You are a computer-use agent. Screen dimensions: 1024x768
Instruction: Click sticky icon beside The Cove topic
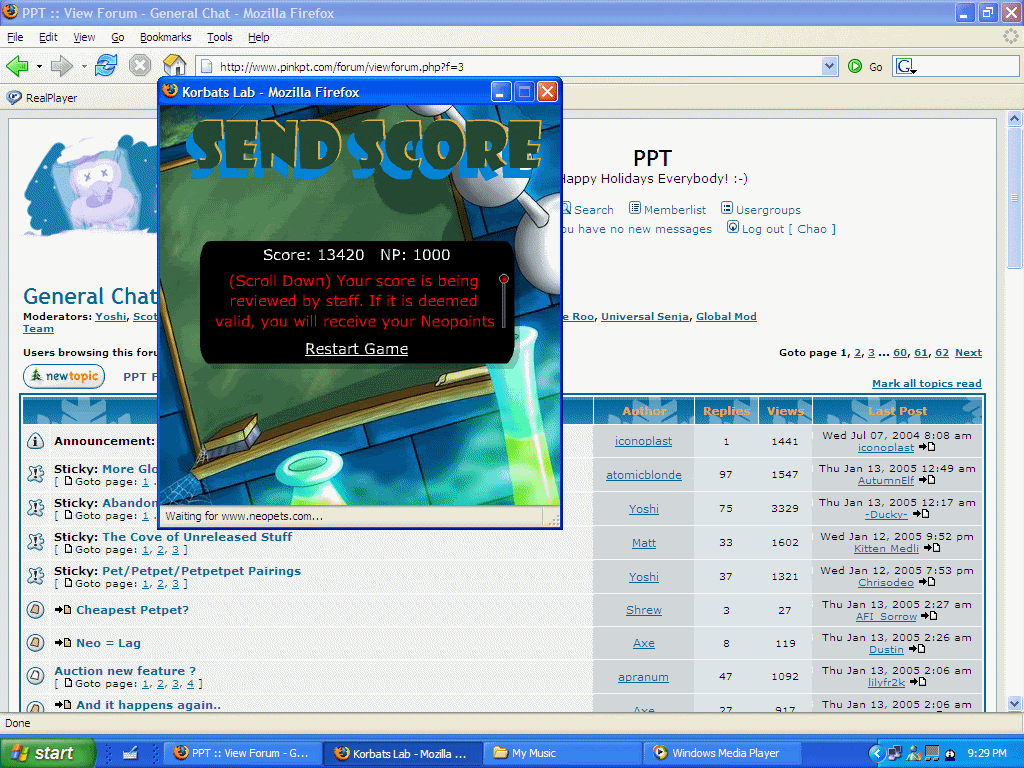coord(35,542)
